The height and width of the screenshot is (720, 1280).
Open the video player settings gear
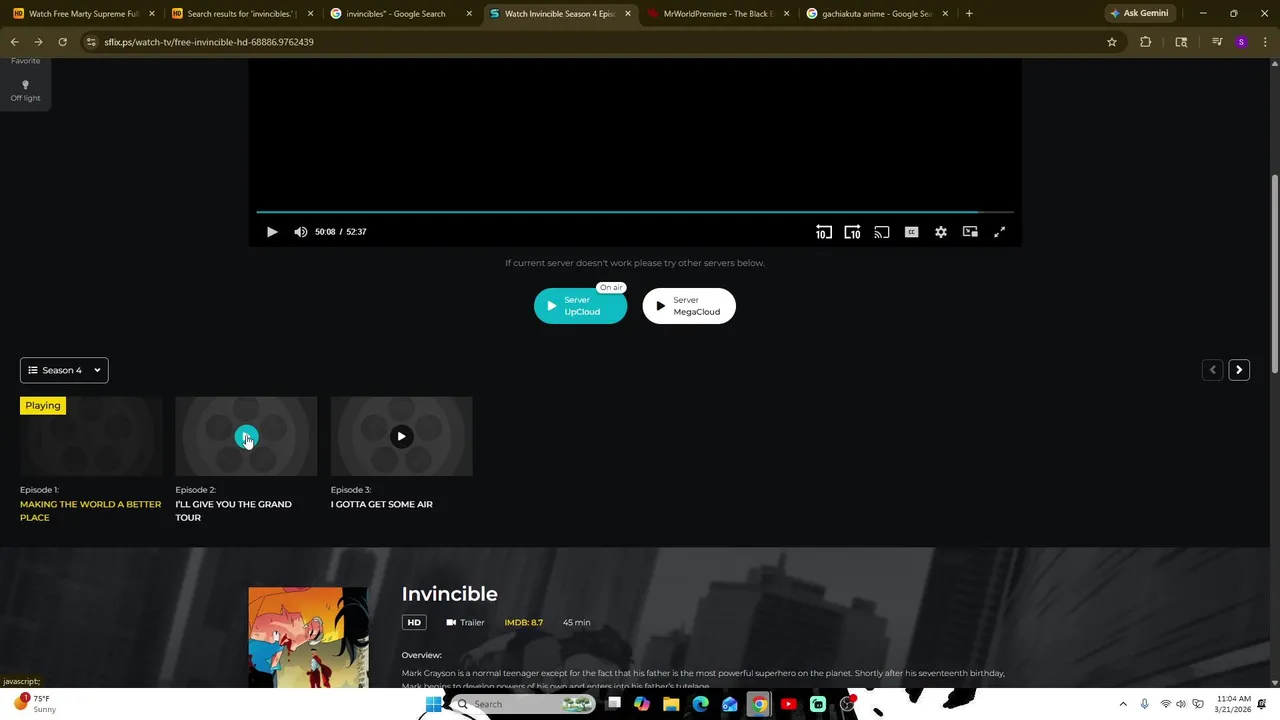tap(941, 232)
